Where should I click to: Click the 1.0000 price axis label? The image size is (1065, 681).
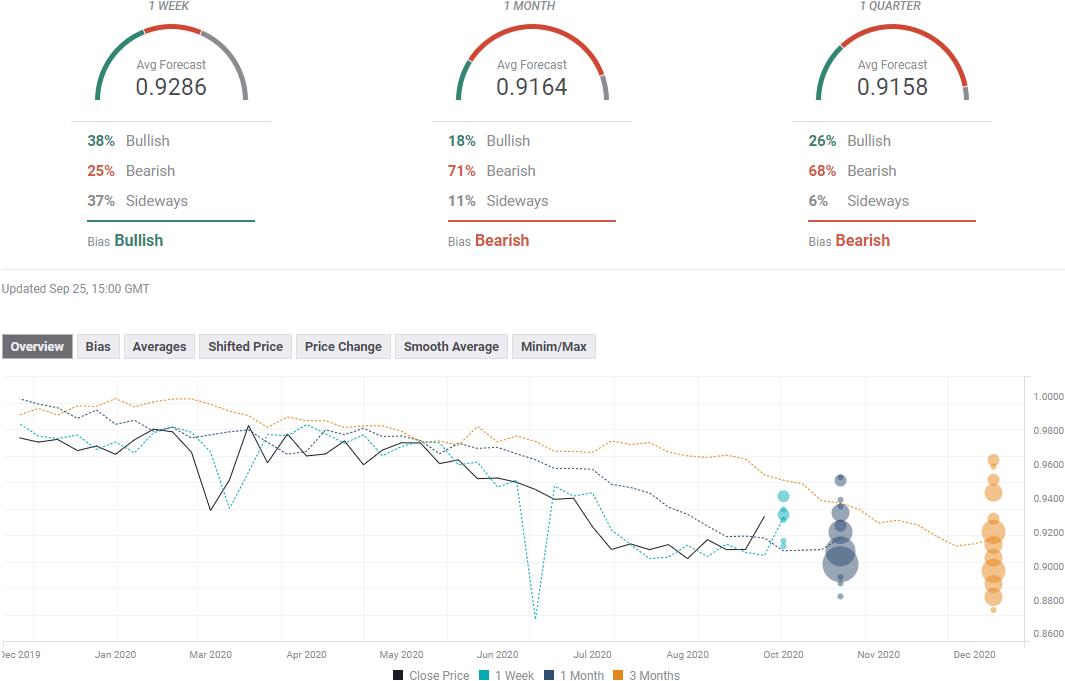point(1048,397)
